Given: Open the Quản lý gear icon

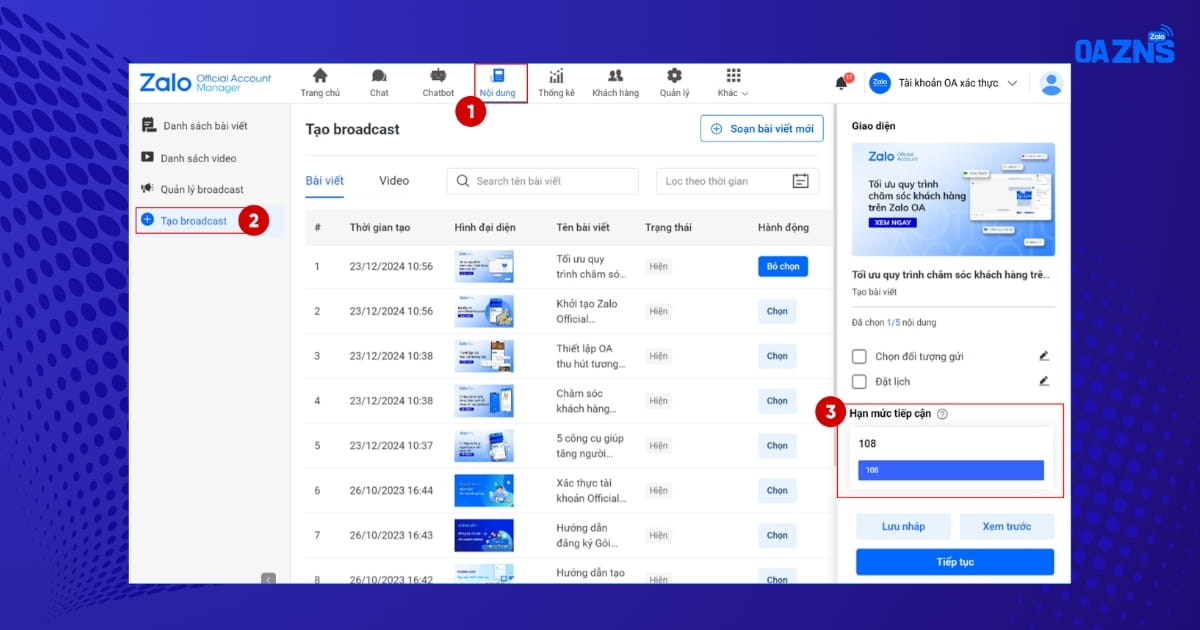Looking at the screenshot, I should (x=674, y=76).
